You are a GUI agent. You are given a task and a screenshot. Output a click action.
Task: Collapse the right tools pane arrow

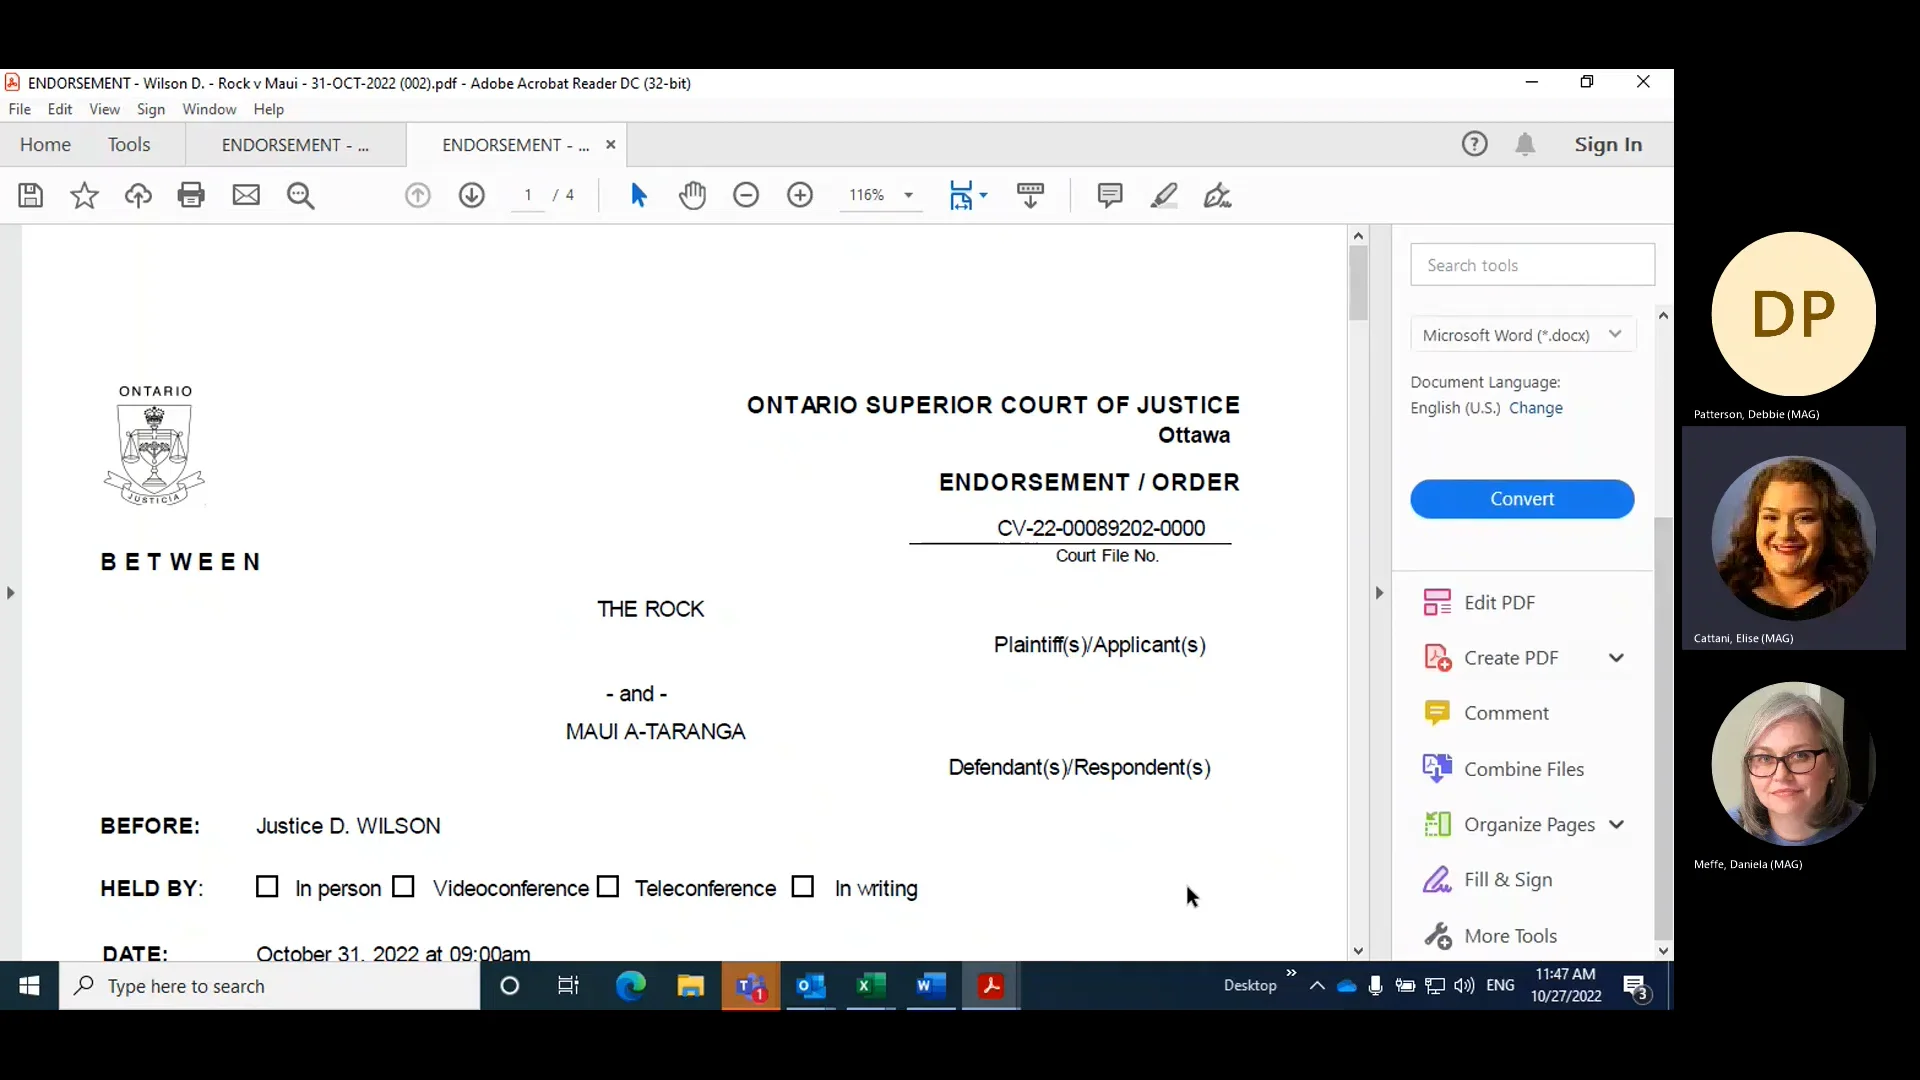click(1379, 593)
